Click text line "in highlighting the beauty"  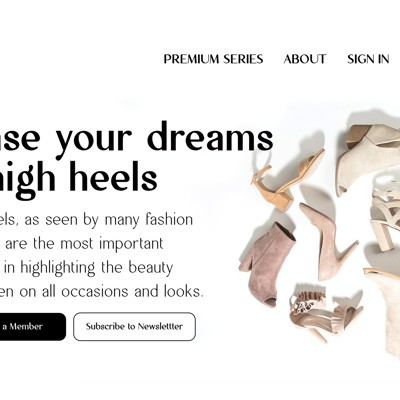88,268
